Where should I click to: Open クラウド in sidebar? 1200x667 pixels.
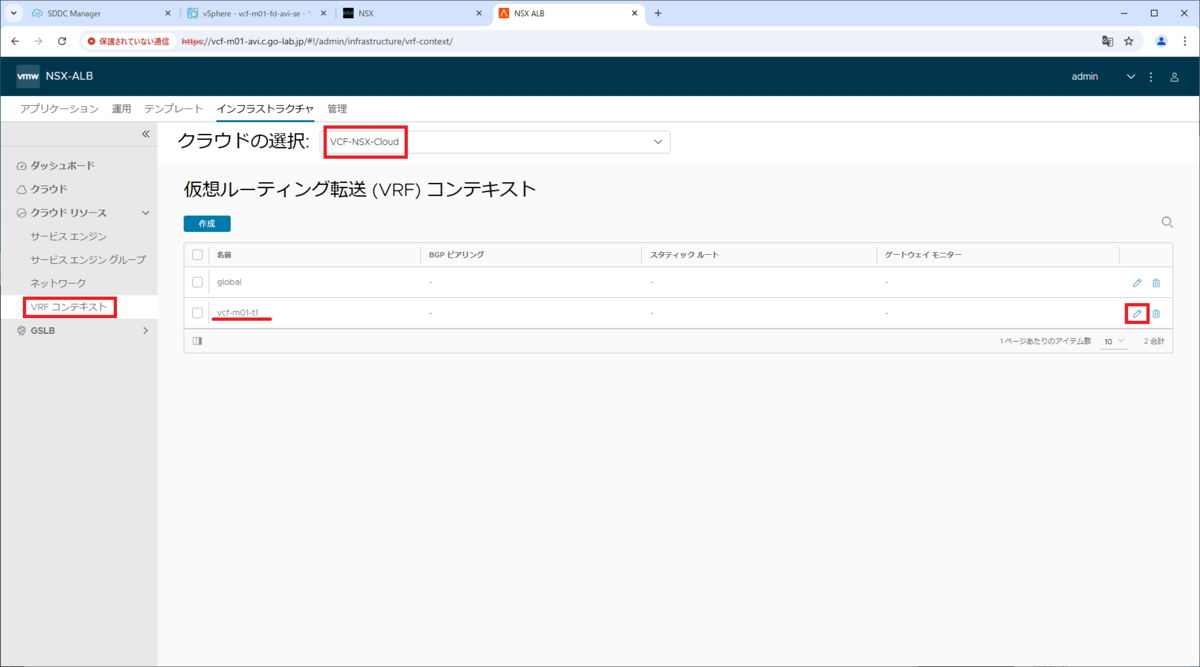48,189
